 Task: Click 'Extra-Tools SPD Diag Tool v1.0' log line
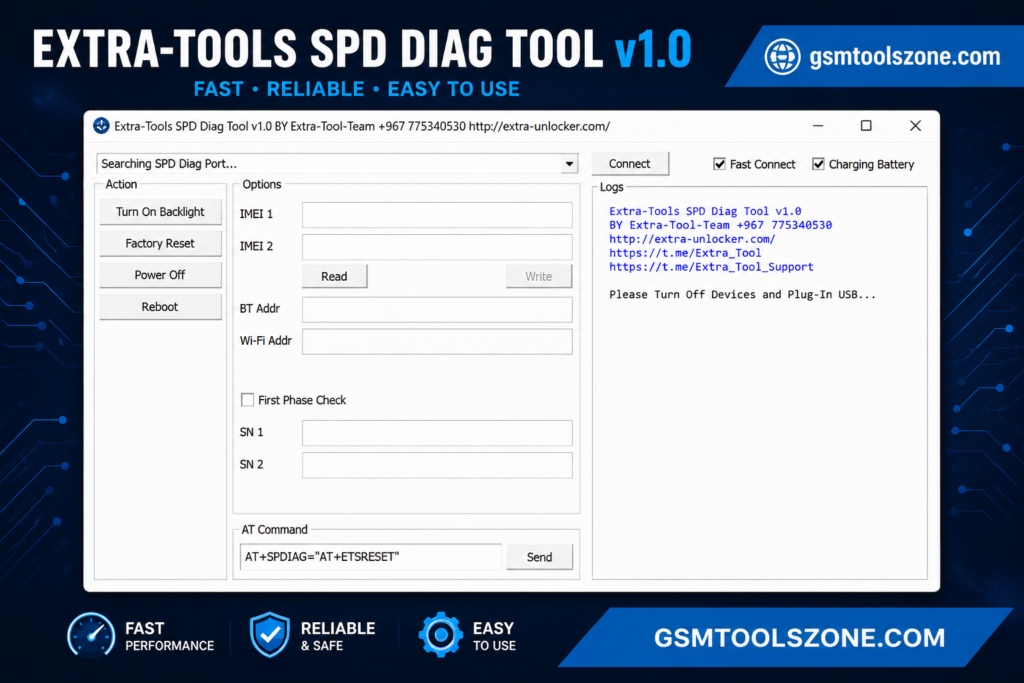click(x=705, y=211)
